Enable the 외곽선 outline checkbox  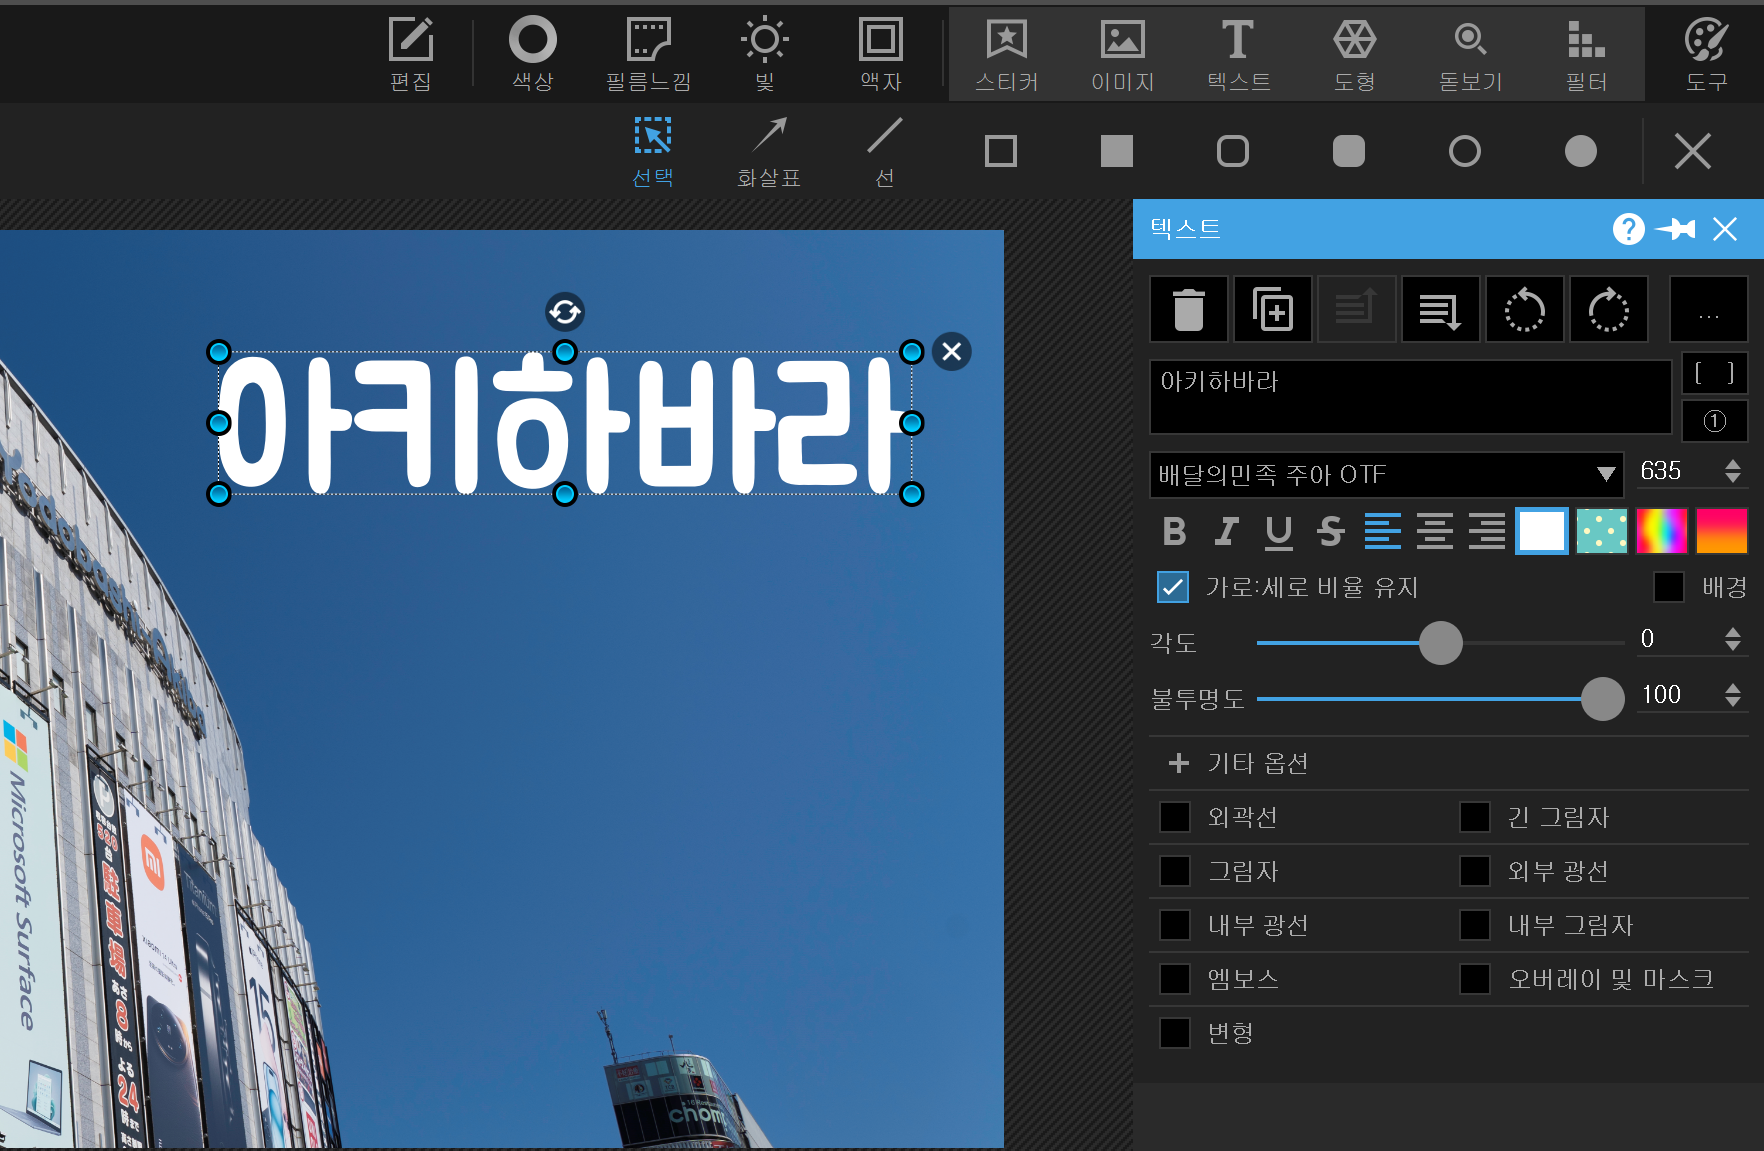pyautogui.click(x=1175, y=817)
